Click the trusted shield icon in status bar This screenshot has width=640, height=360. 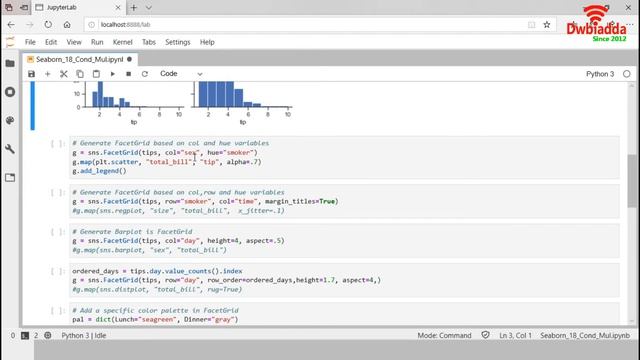coord(485,335)
